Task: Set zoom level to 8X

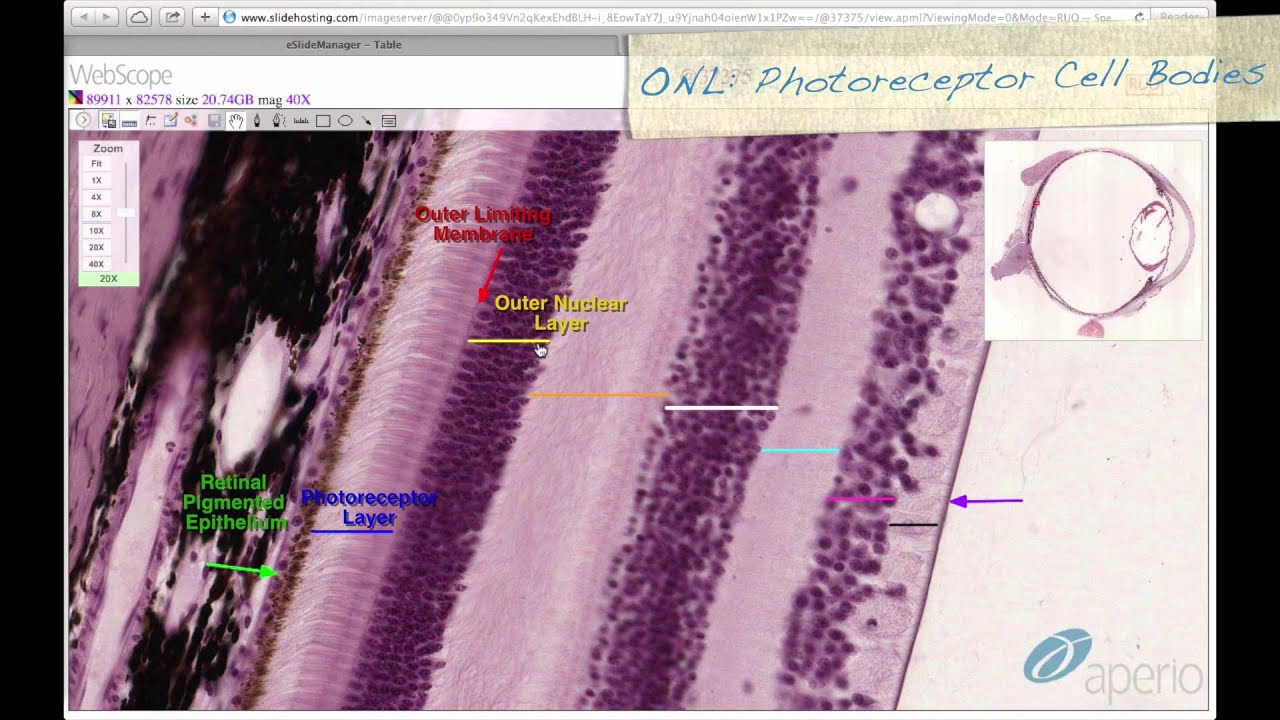Action: 97,214
